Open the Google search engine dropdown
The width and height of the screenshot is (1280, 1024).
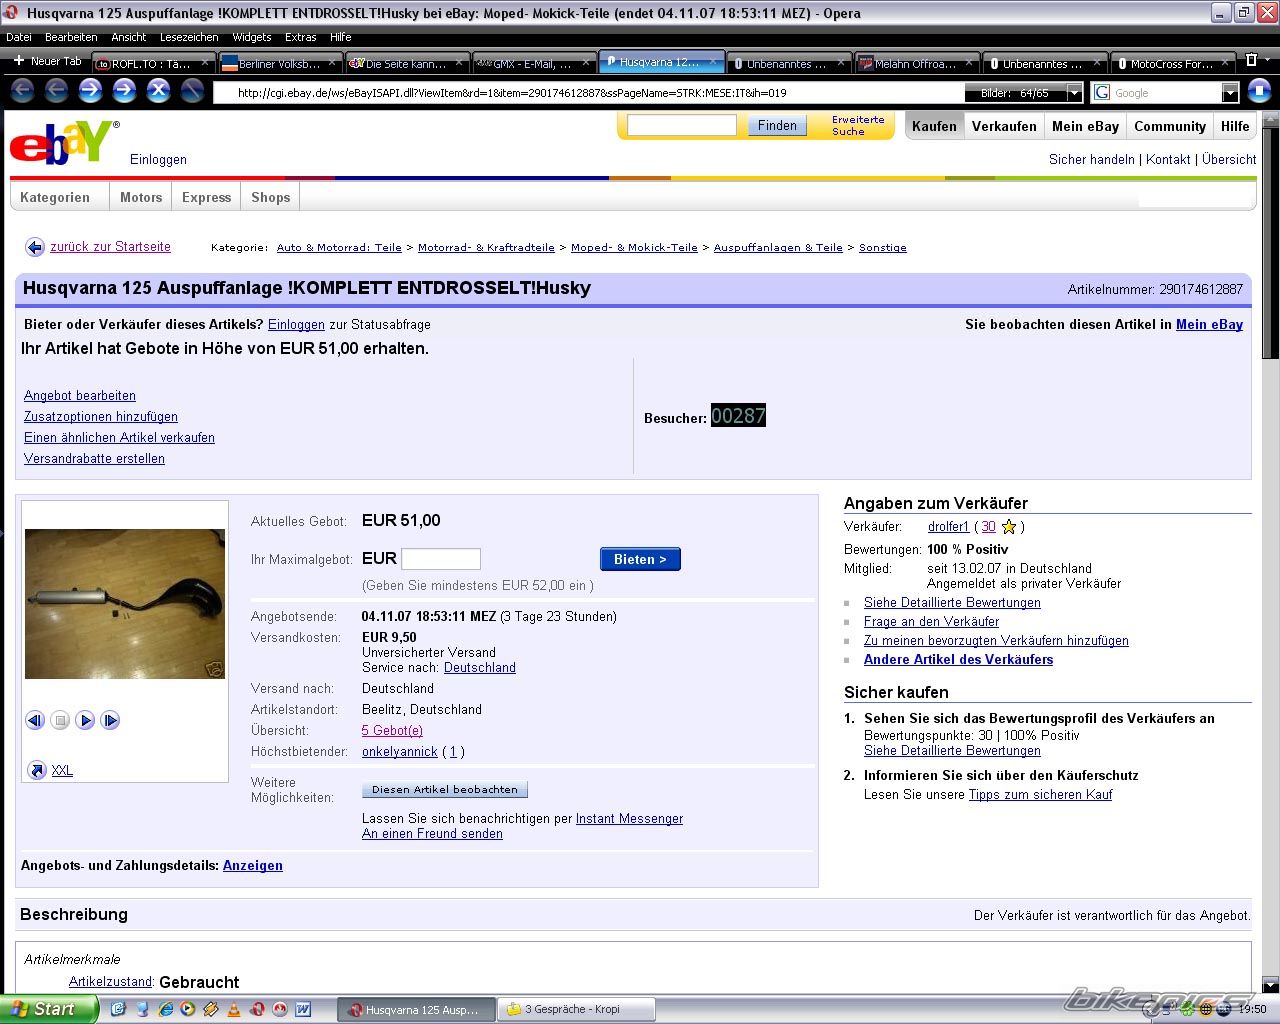(x=1230, y=93)
